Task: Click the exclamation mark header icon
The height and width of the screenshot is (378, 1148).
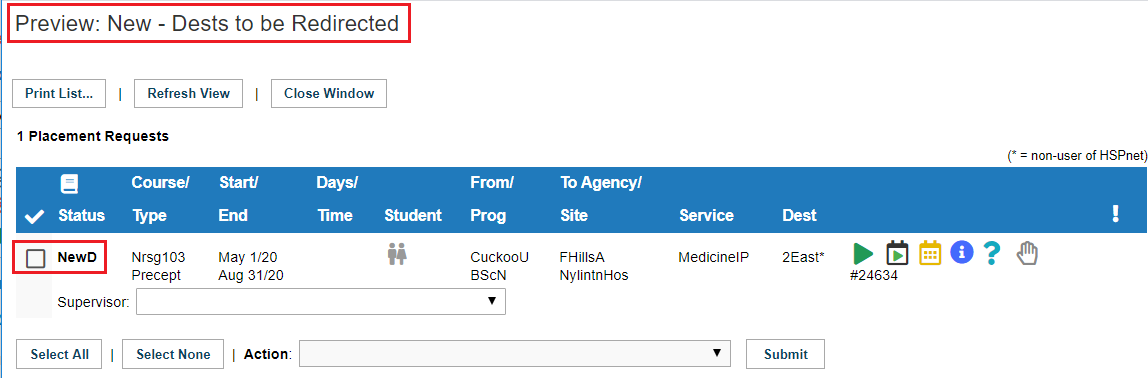Action: [x=1115, y=213]
